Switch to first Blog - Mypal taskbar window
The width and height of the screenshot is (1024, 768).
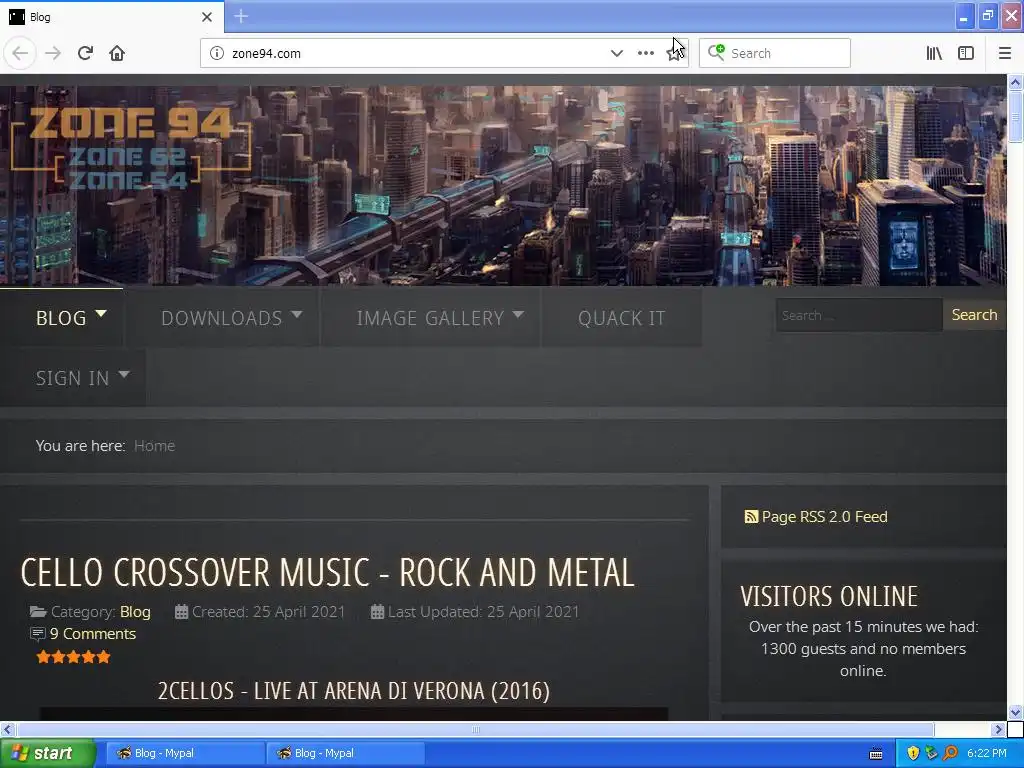(185, 753)
